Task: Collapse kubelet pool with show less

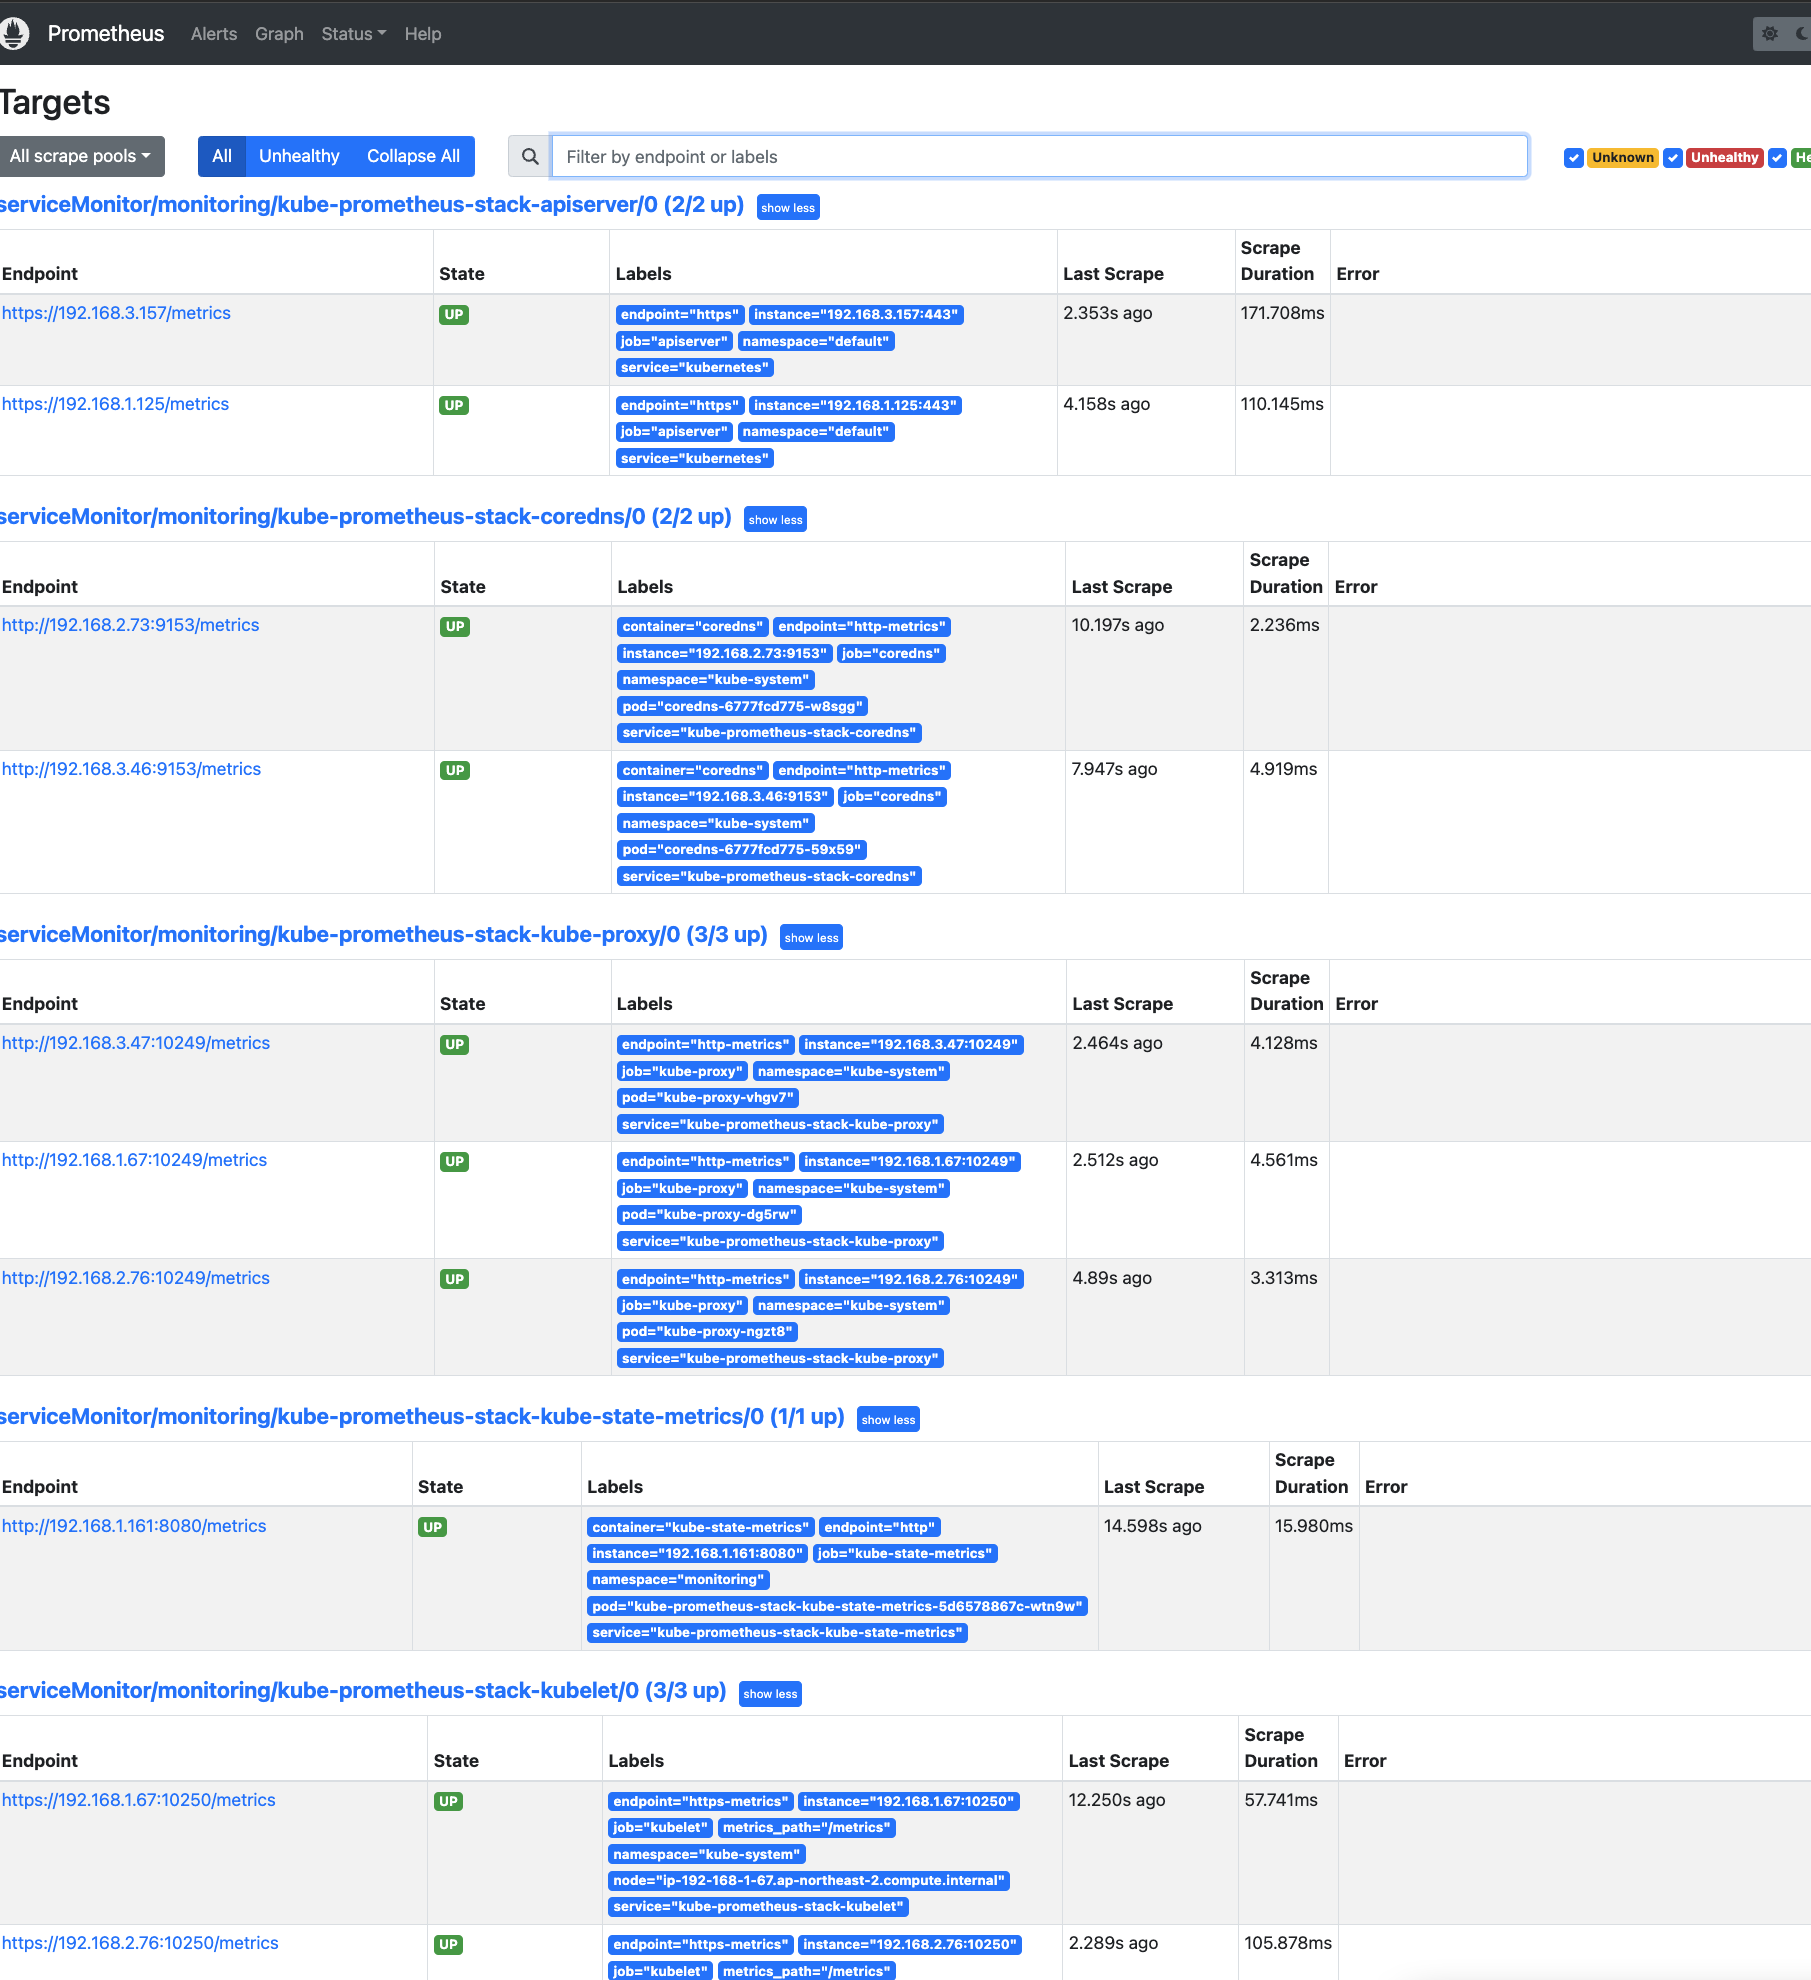Action: [x=770, y=1693]
